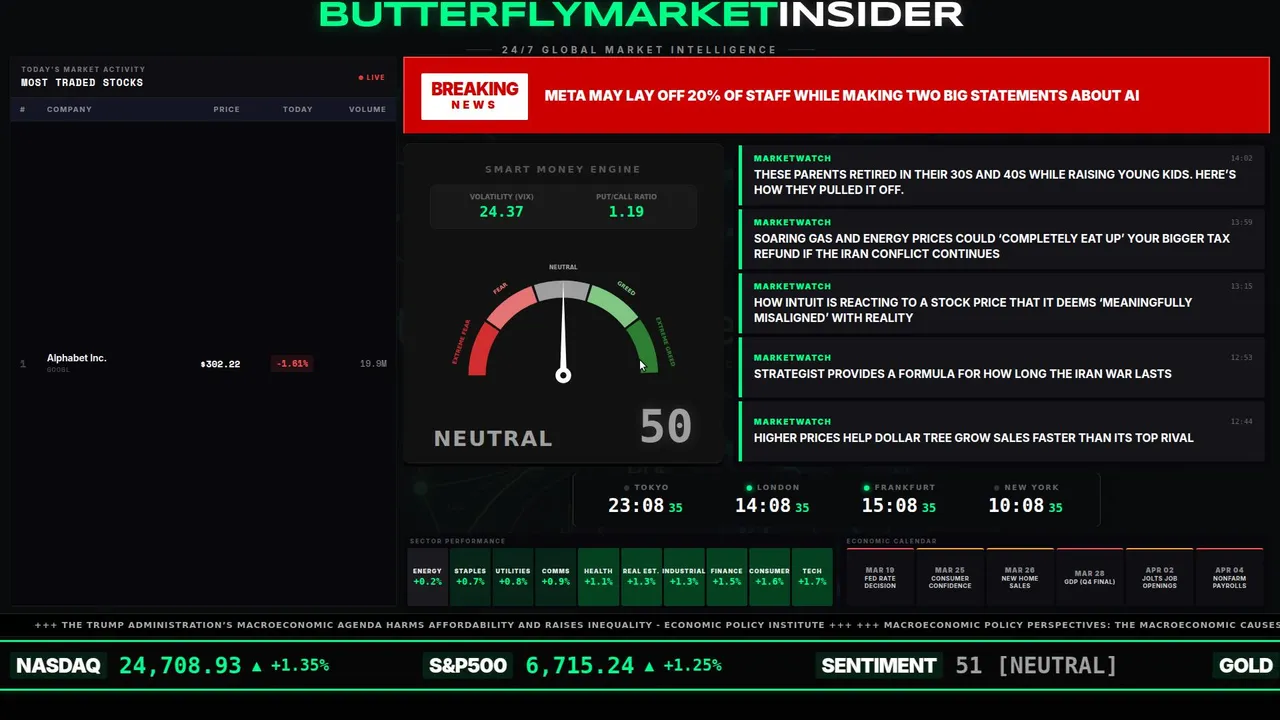Open the Mar 28 GDP (Q4 Final) event
1280x720 pixels.
click(1090, 577)
